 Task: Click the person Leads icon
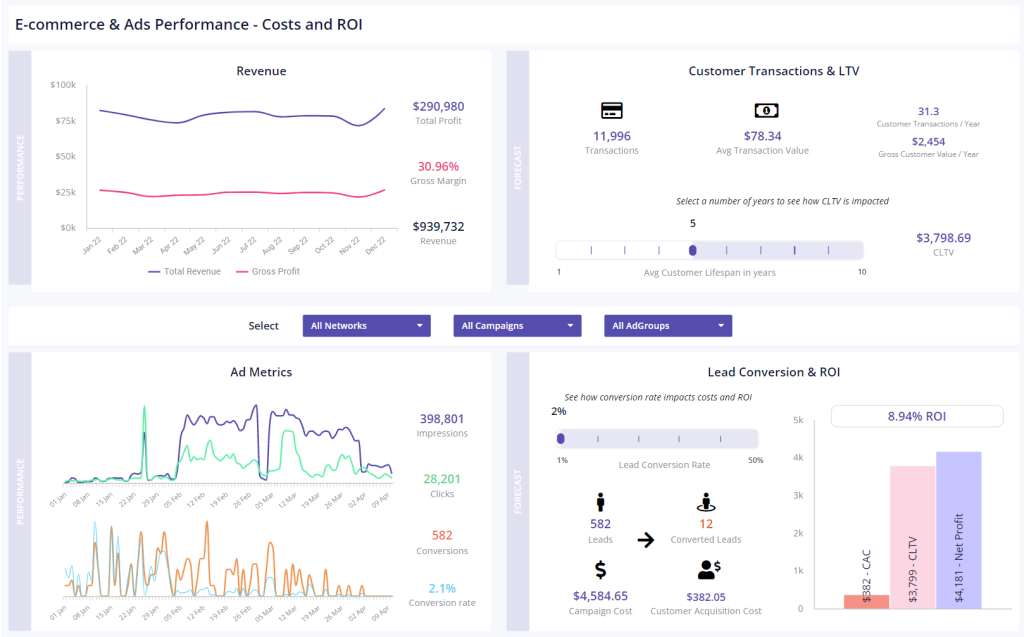coord(600,502)
